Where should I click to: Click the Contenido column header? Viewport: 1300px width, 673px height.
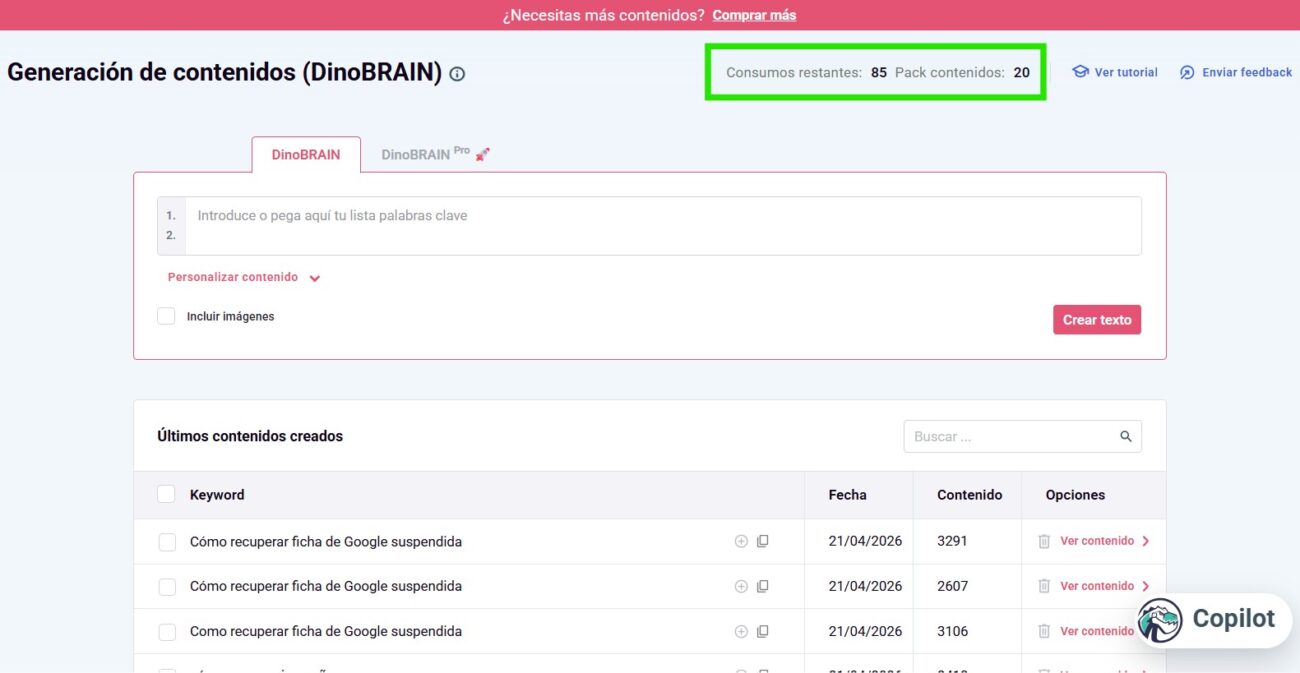click(969, 494)
